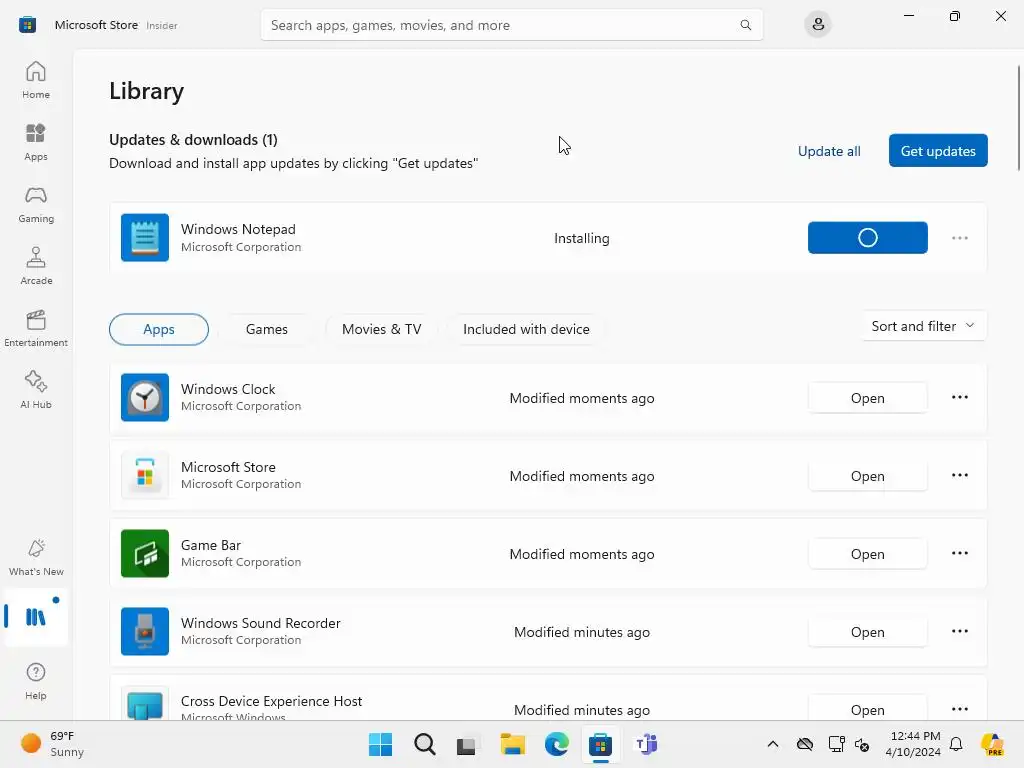Click the Windows Notepad app icon
The image size is (1024, 768).
145,238
